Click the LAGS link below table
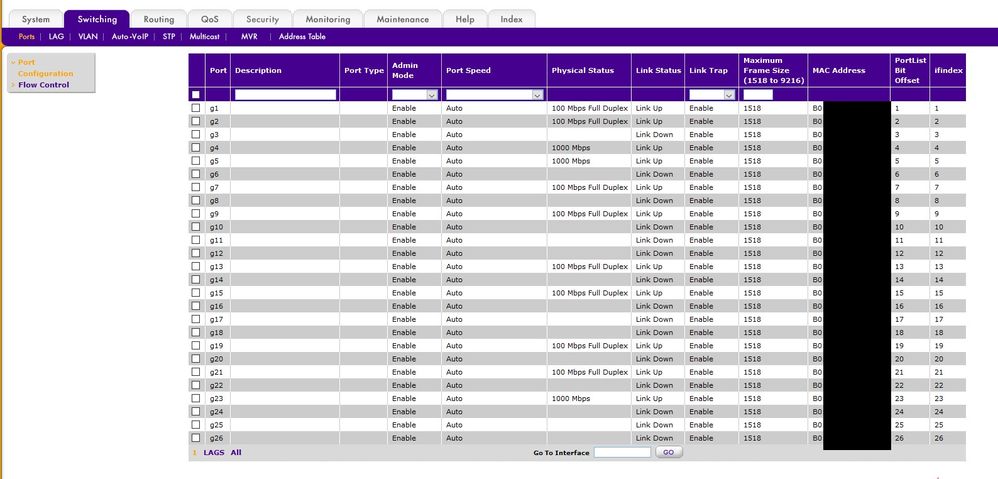Viewport: 998px width, 479px height. coord(214,452)
